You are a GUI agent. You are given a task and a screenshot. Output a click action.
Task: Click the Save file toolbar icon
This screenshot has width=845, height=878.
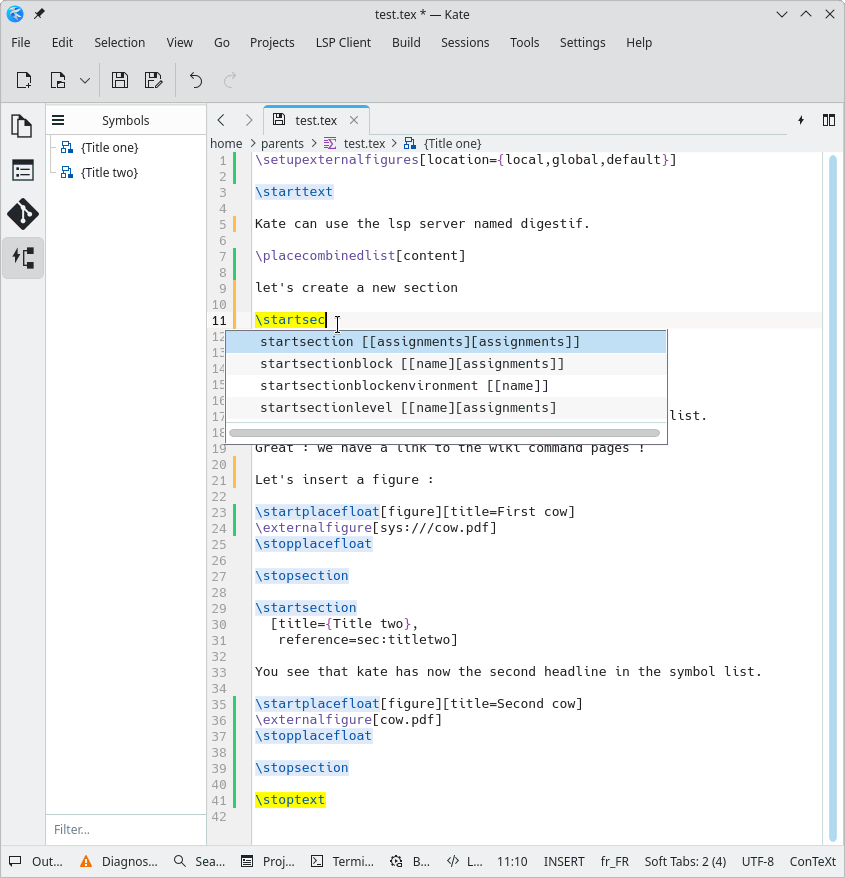tap(120, 80)
